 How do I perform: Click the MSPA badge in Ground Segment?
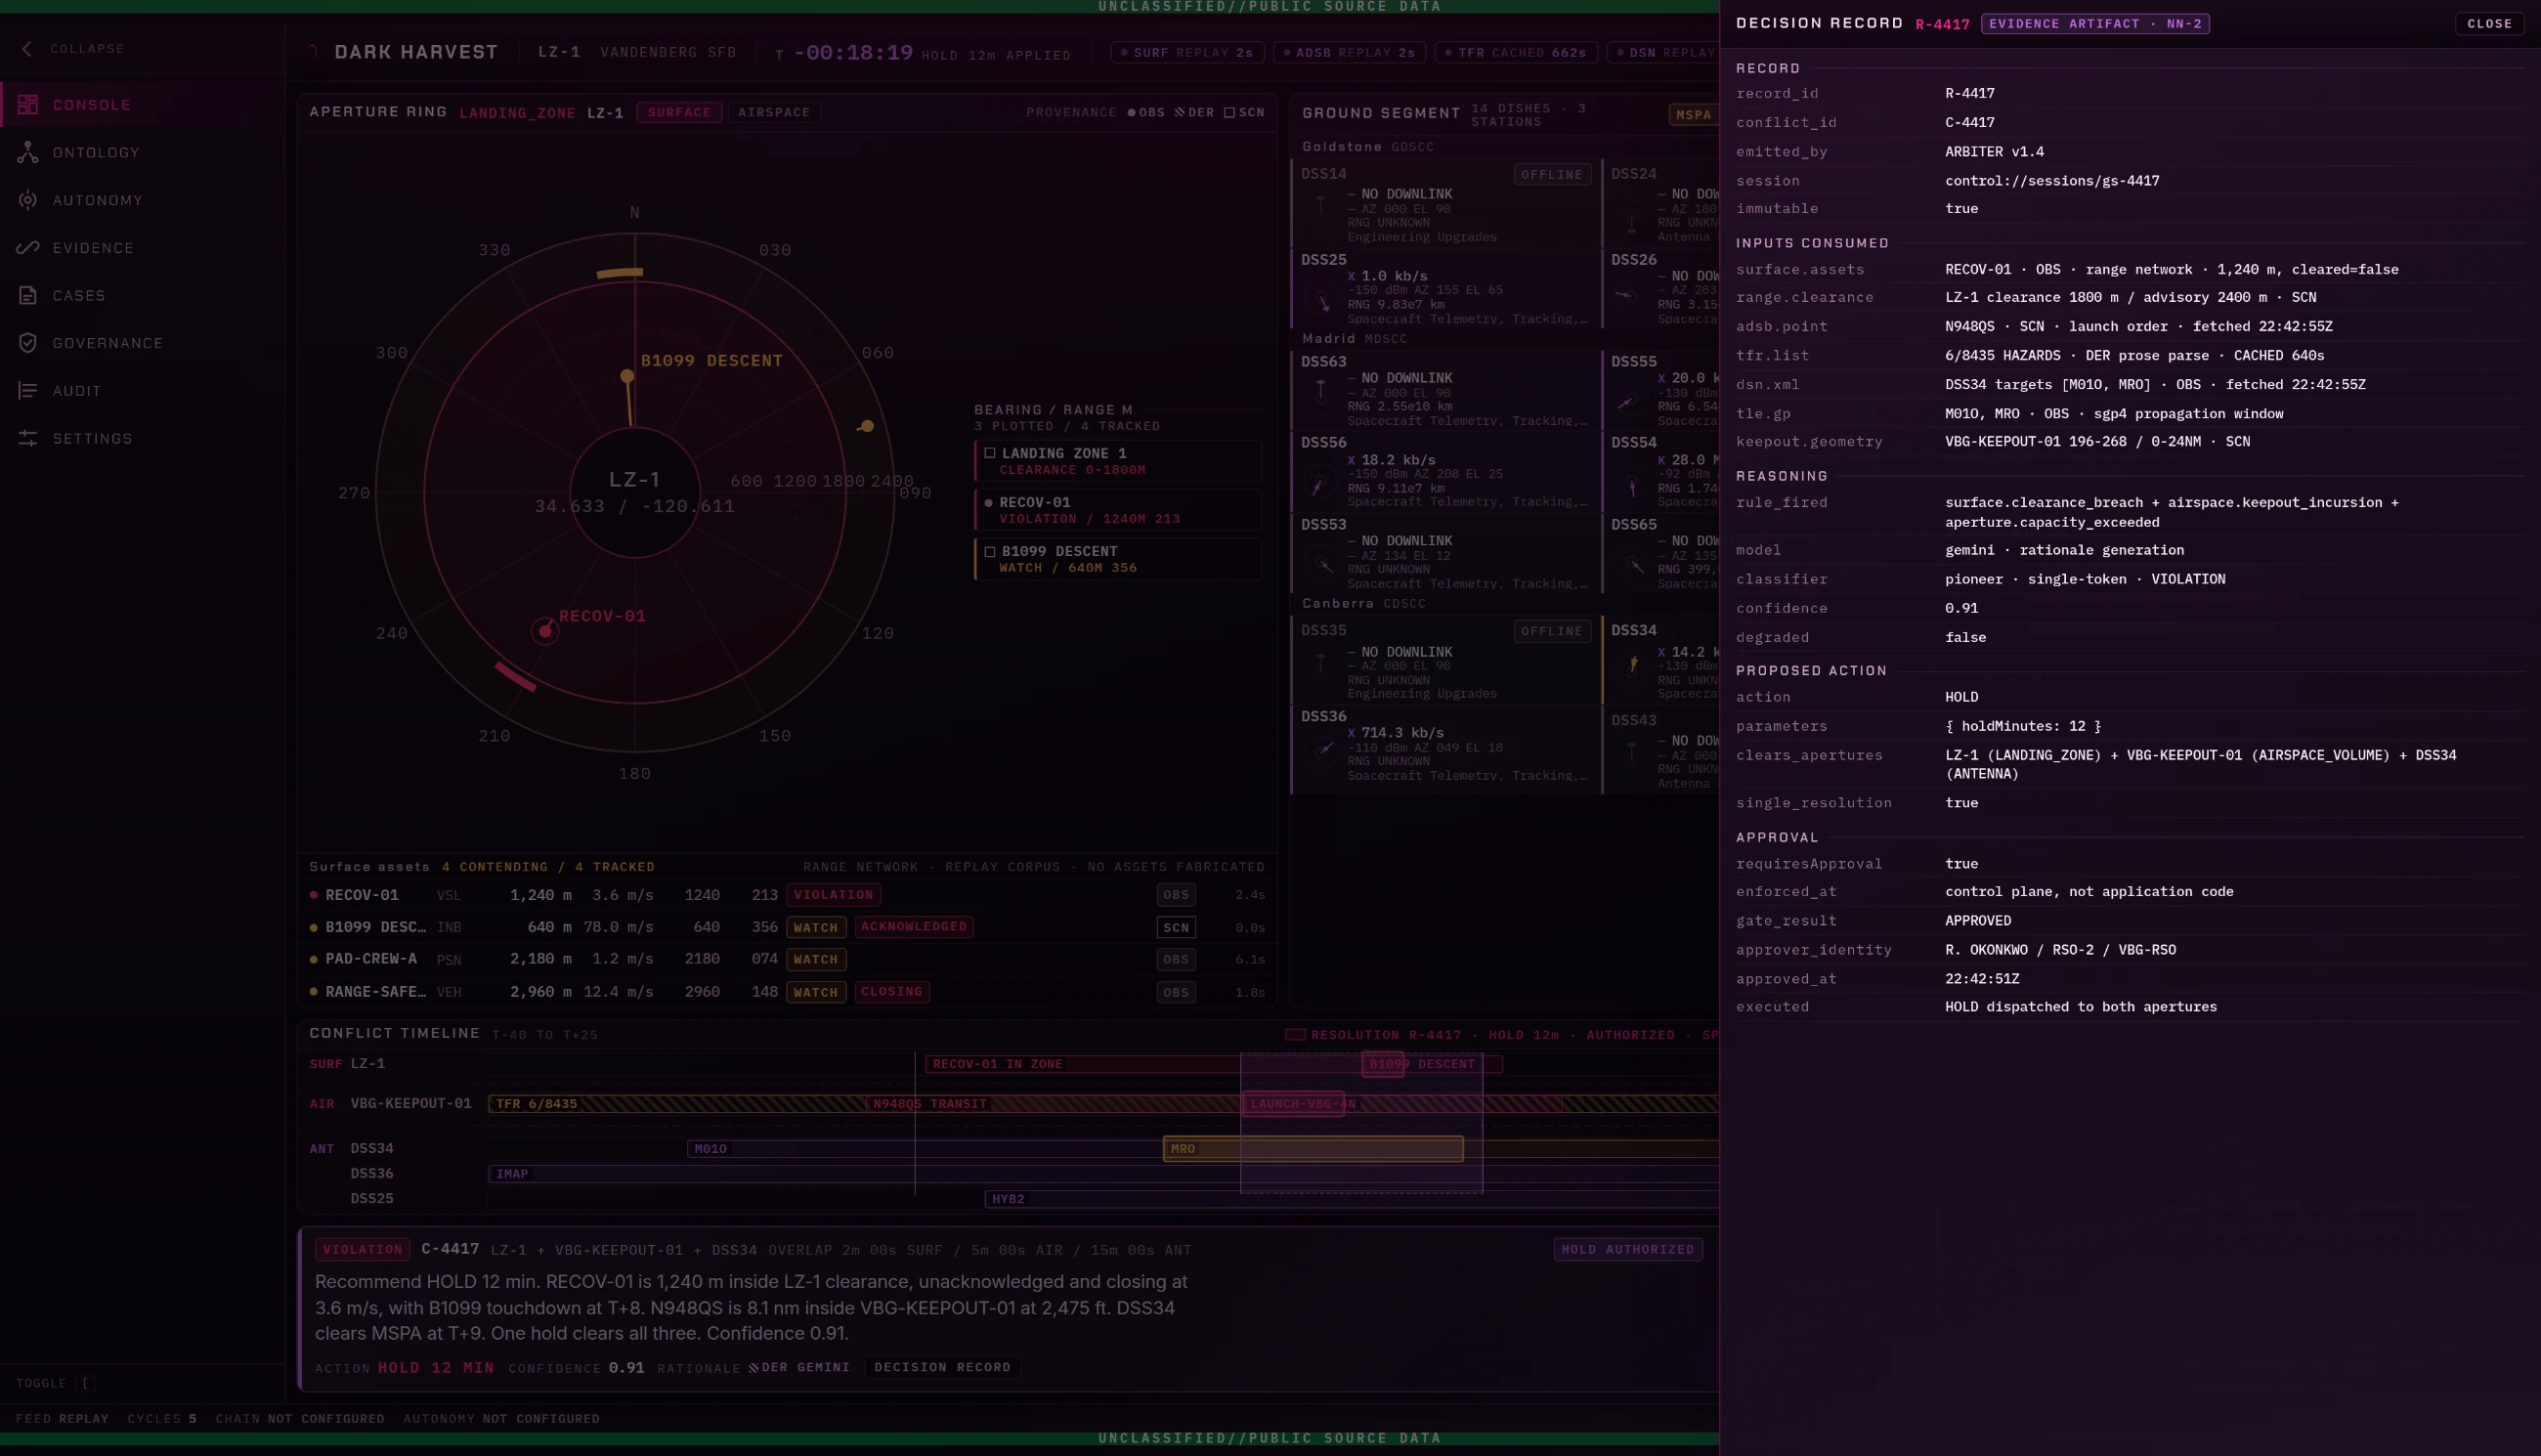[1693, 115]
